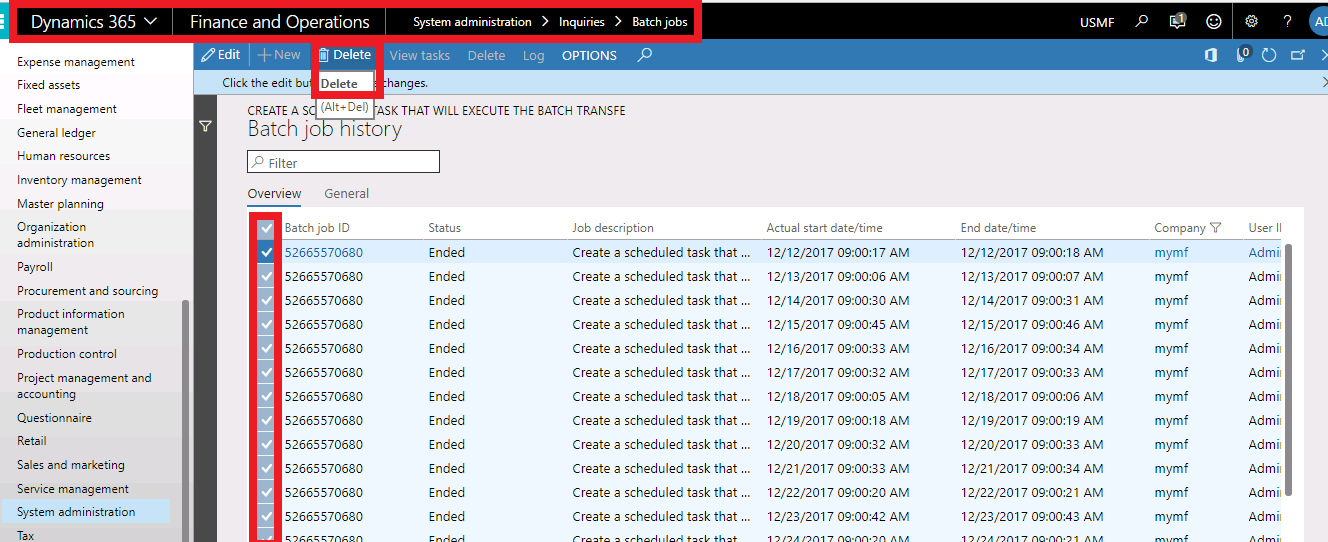Uncheck the row started 12/18/2017 09:00:05 AM

(266, 396)
